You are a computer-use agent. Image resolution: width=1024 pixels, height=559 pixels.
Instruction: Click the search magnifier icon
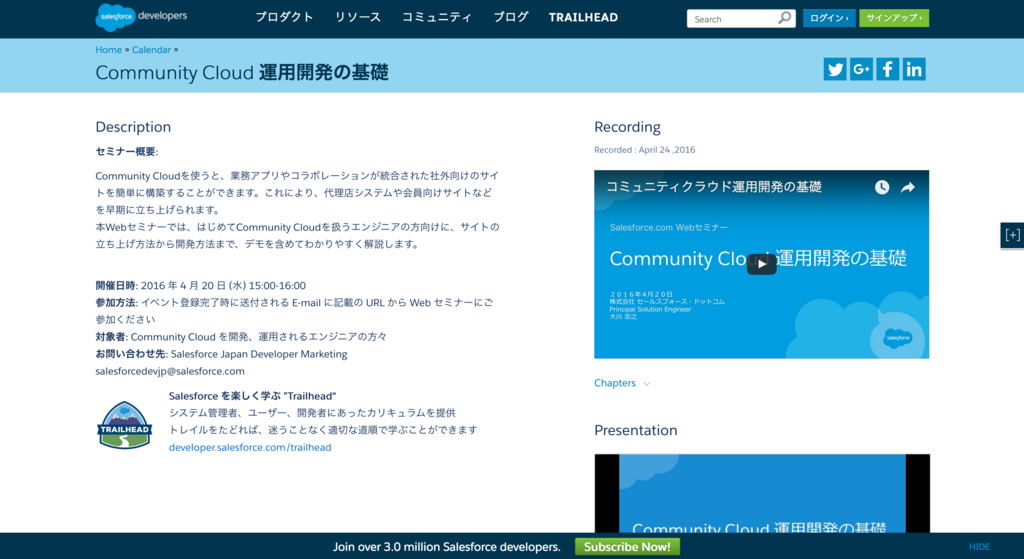[784, 18]
